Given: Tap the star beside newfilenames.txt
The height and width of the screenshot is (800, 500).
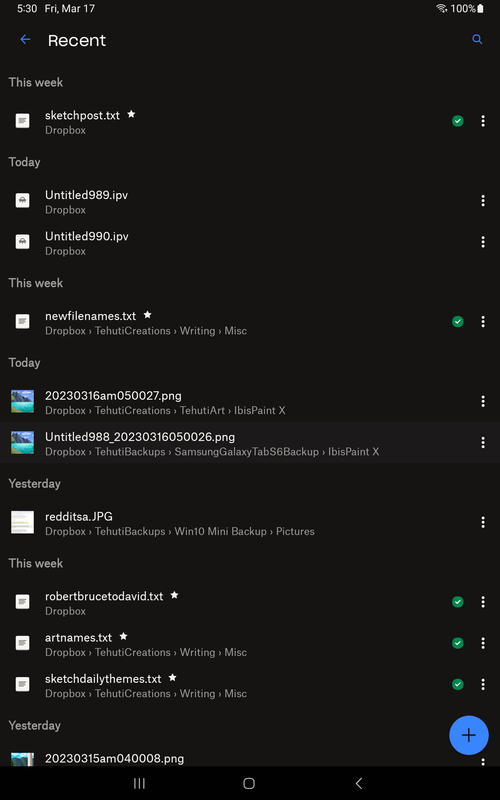Looking at the screenshot, I should pos(147,314).
